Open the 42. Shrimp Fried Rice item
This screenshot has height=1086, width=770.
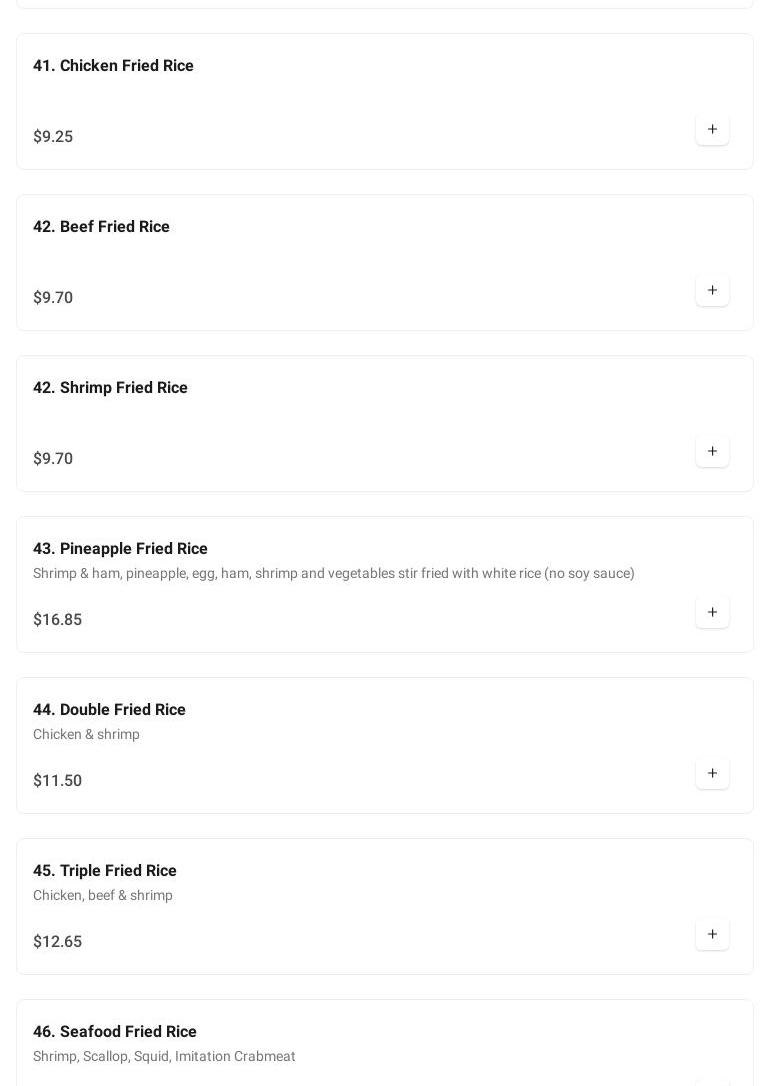point(110,388)
